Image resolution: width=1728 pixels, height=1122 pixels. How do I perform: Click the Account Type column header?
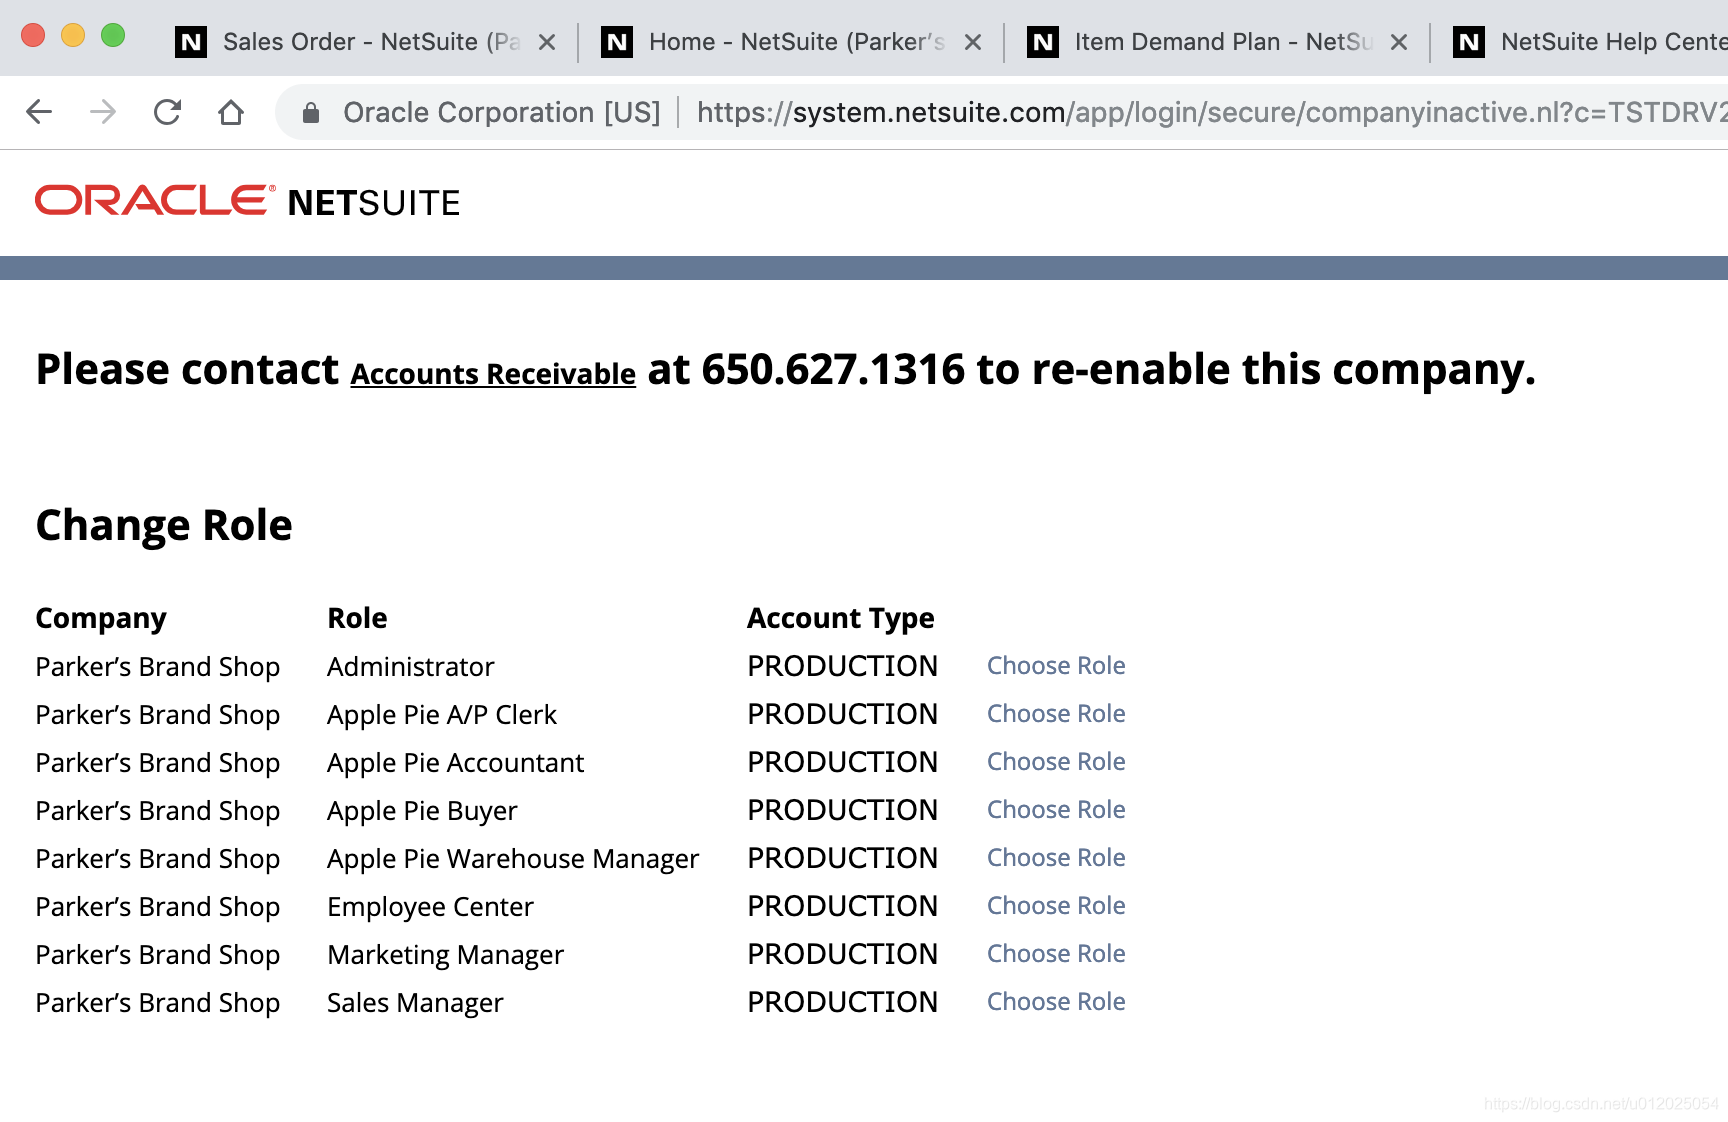841,619
